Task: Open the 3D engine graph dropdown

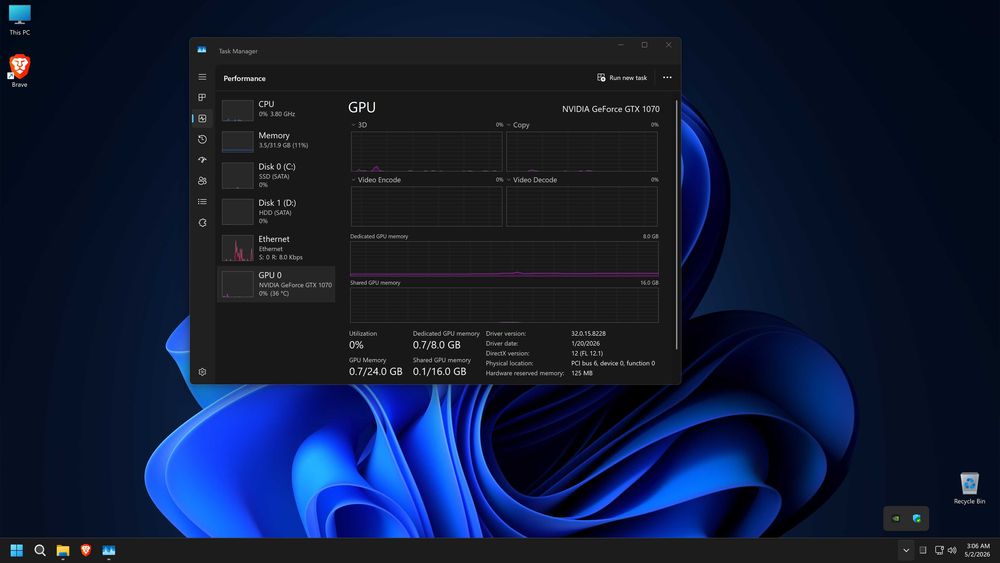Action: pyautogui.click(x=354, y=125)
